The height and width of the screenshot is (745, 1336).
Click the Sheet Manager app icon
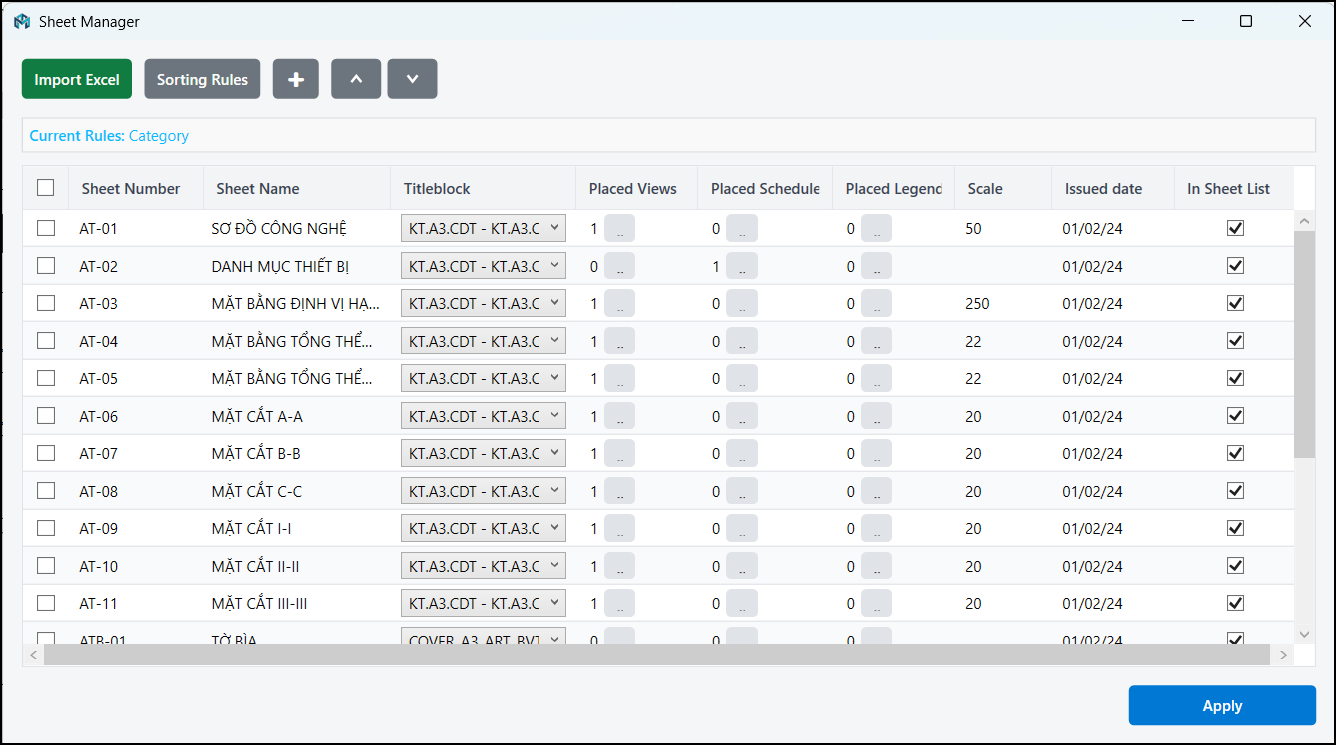pos(22,21)
